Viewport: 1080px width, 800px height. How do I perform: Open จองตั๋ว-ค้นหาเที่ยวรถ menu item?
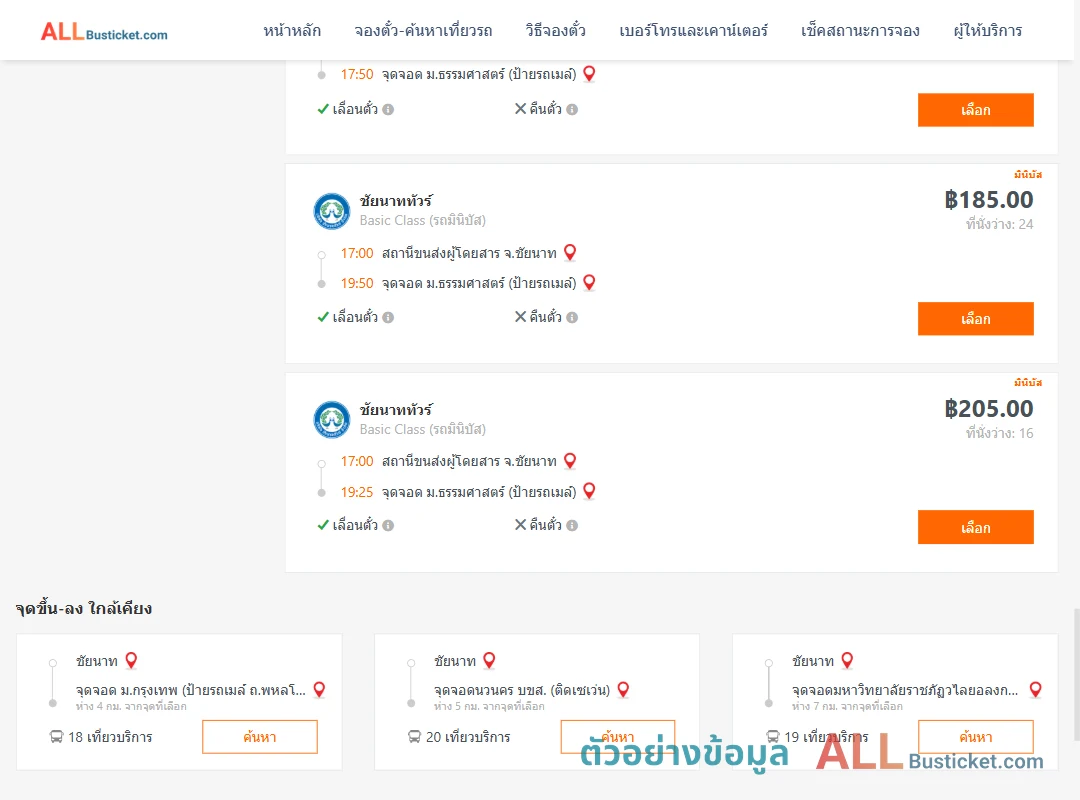coord(423,30)
